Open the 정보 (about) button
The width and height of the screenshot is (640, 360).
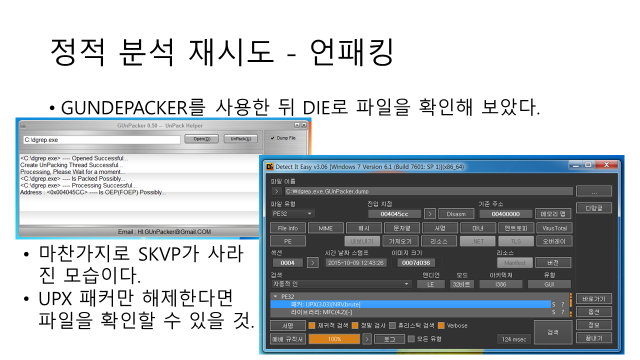[594, 325]
